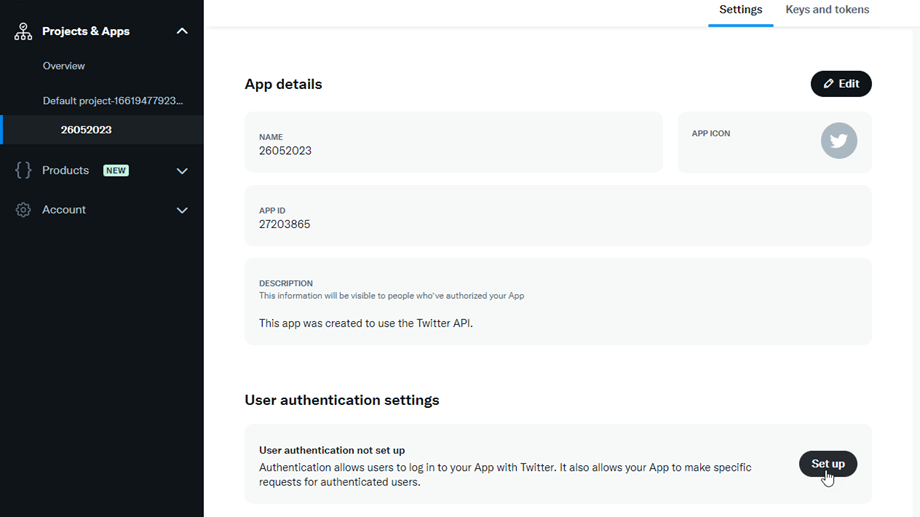Viewport: 920px width, 517px height.
Task: Select the Default project-16619477923 item
Action: coord(113,101)
